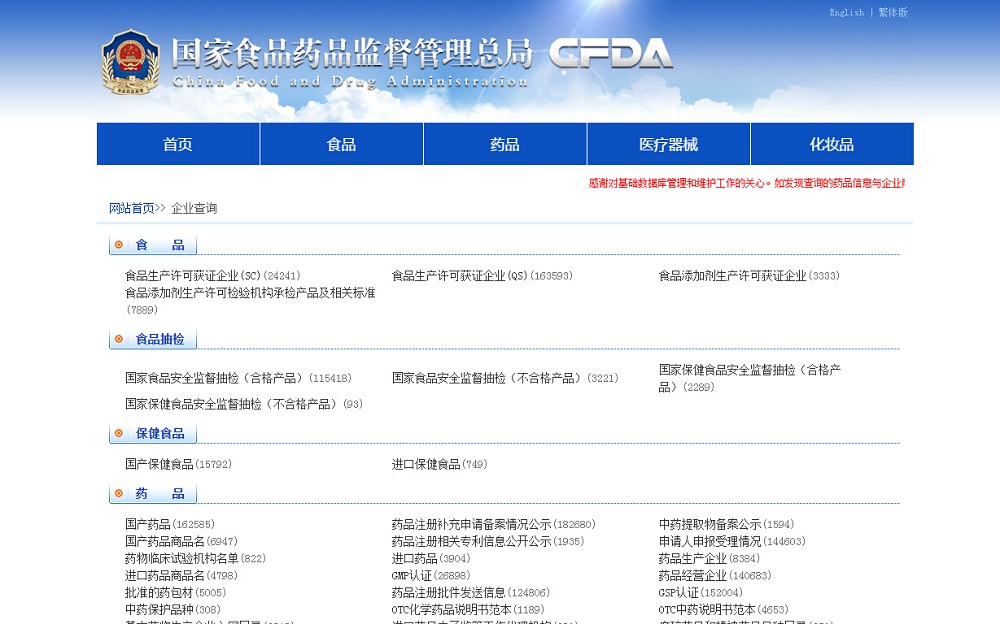Go to 网站首页 breadcrumb link
Screen dimensions: 1000x624
(x=132, y=208)
